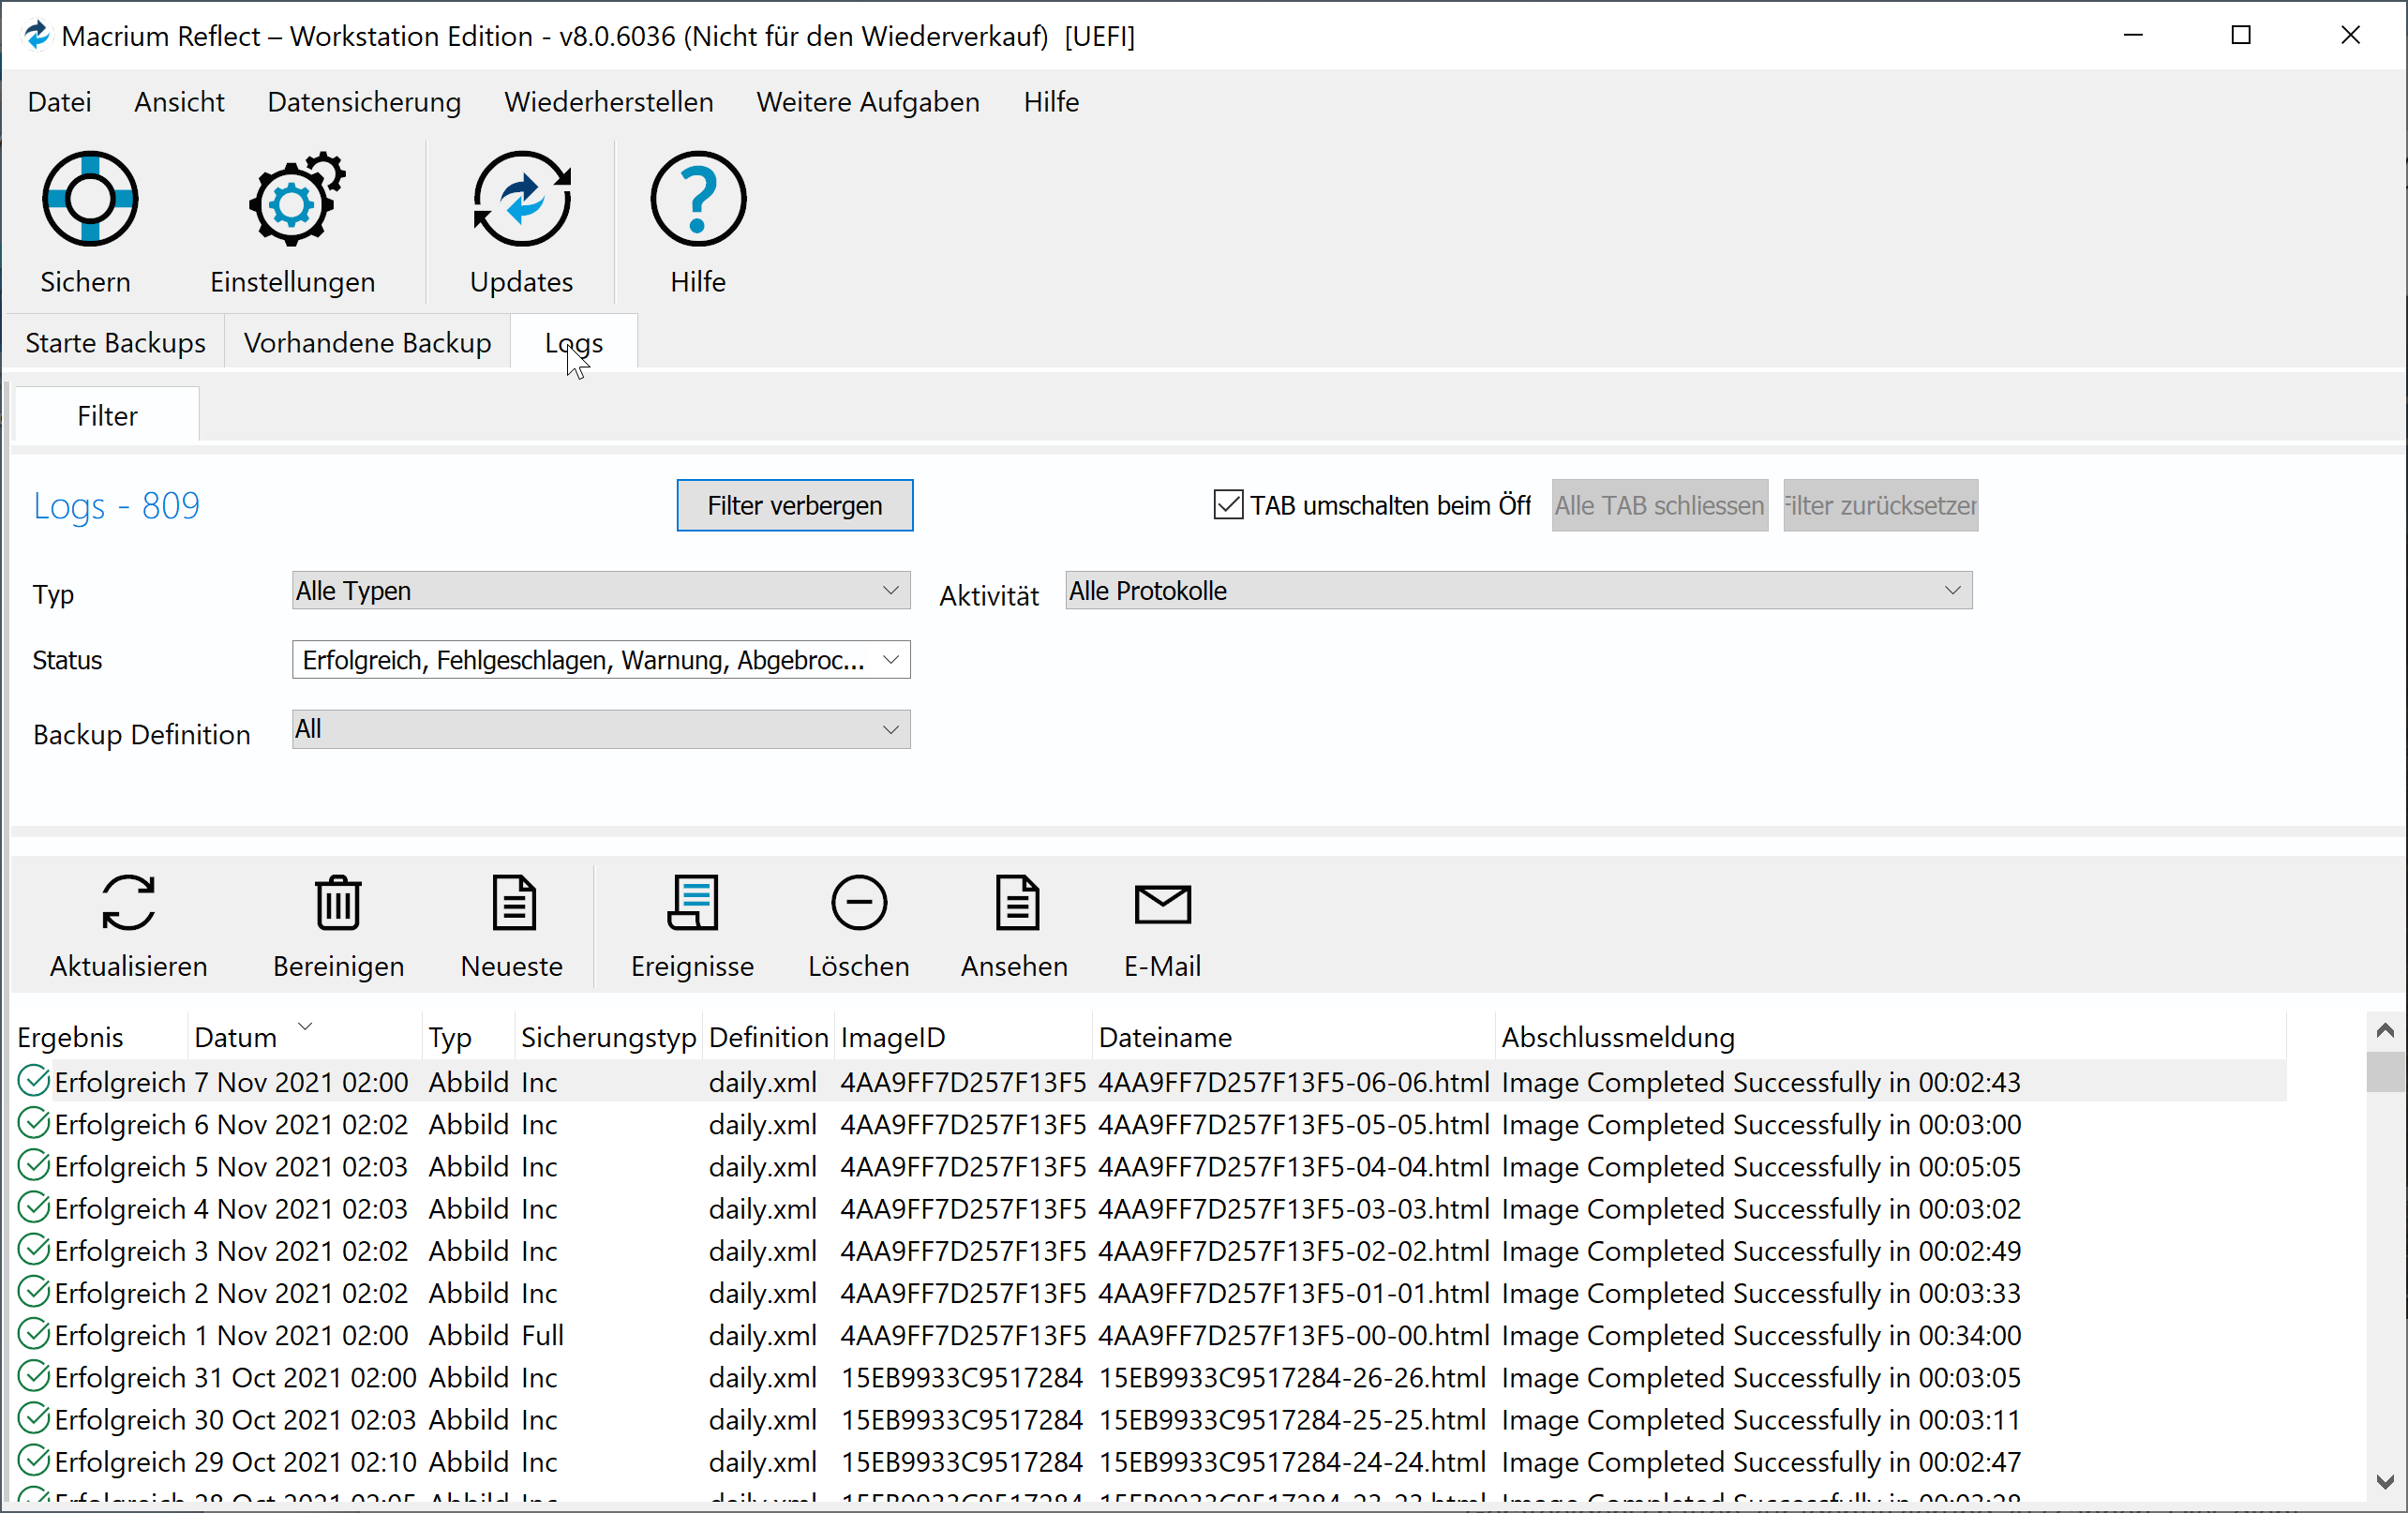Open Ereignisse events icon
The width and height of the screenshot is (2408, 1513).
(x=692, y=903)
